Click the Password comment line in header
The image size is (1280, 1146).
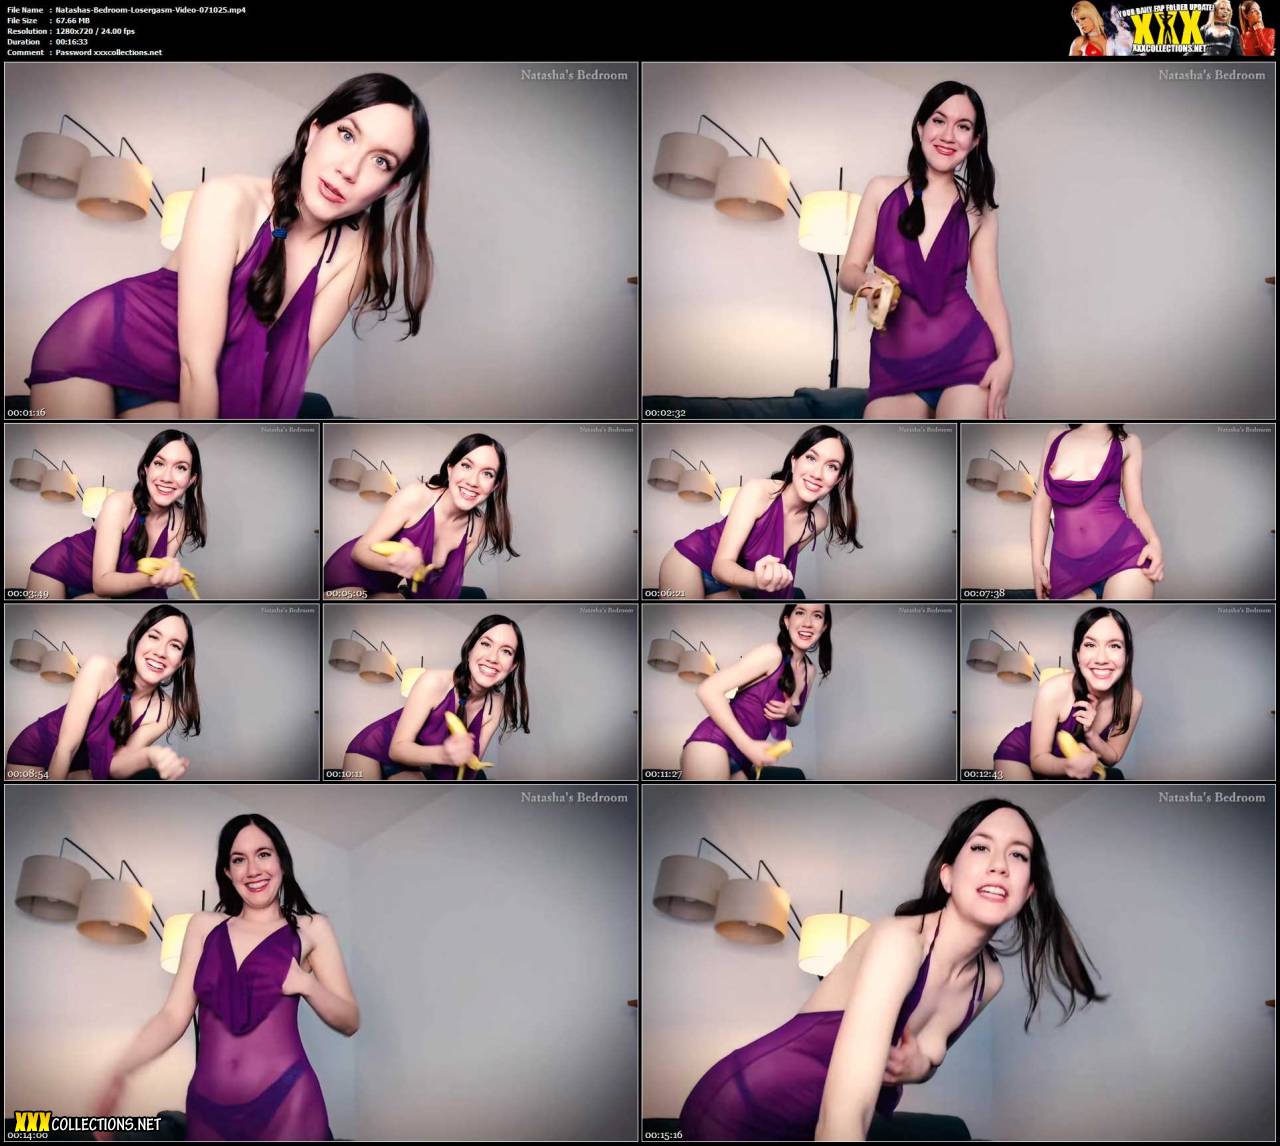(x=108, y=52)
